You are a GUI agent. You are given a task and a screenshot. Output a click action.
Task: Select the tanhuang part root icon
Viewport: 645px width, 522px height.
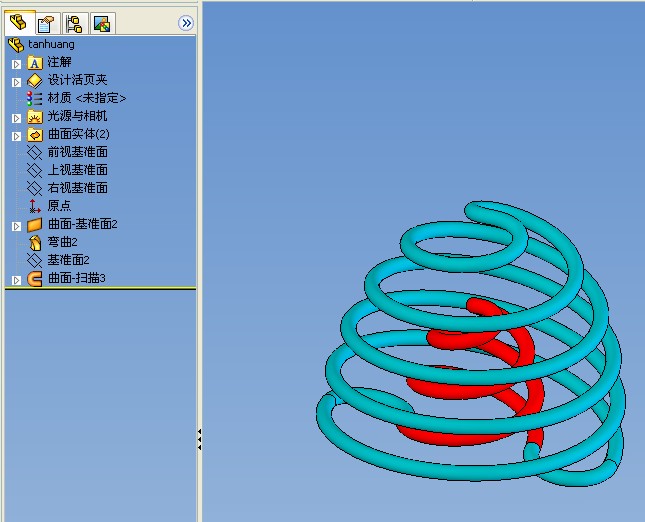pos(16,44)
